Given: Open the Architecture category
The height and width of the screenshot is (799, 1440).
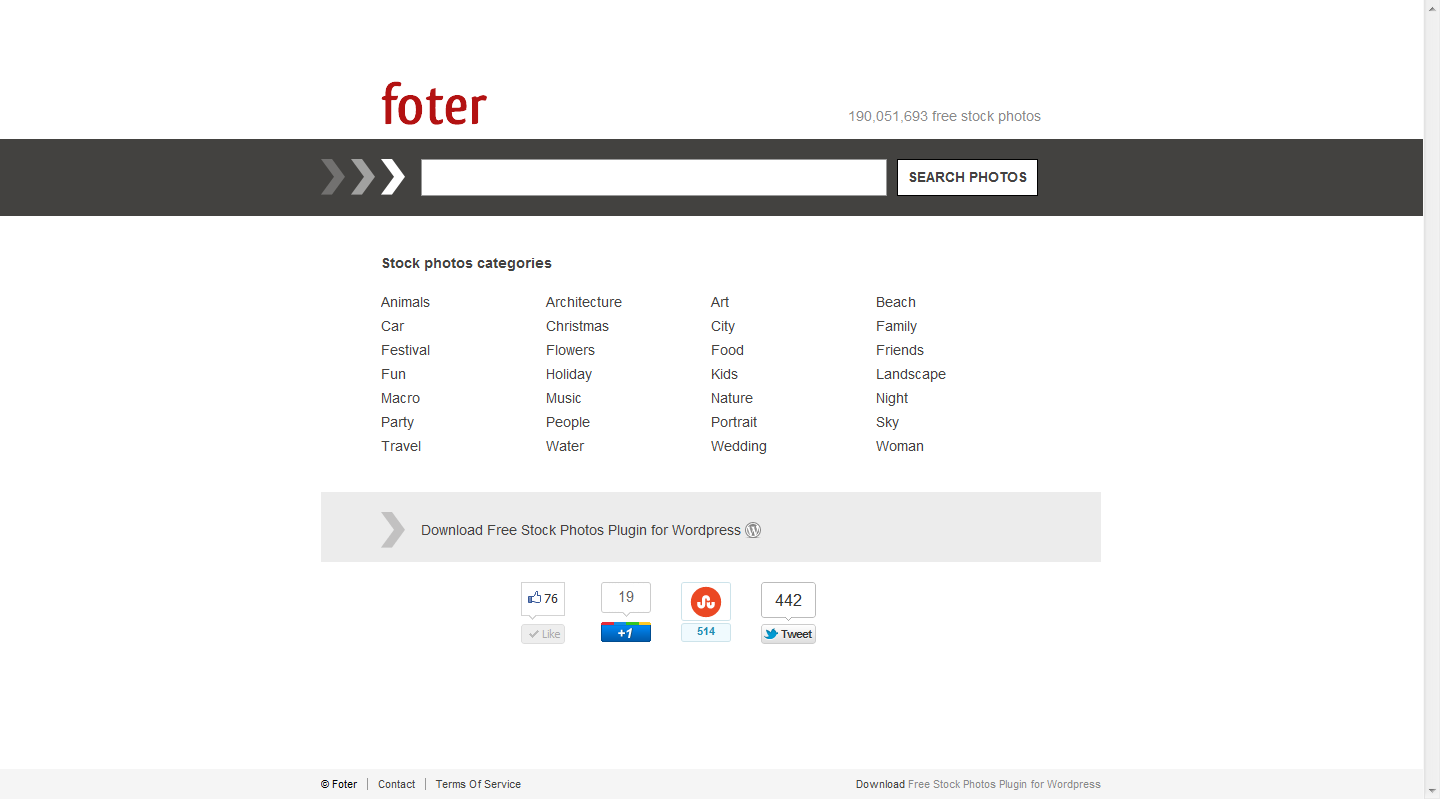Looking at the screenshot, I should click(584, 302).
